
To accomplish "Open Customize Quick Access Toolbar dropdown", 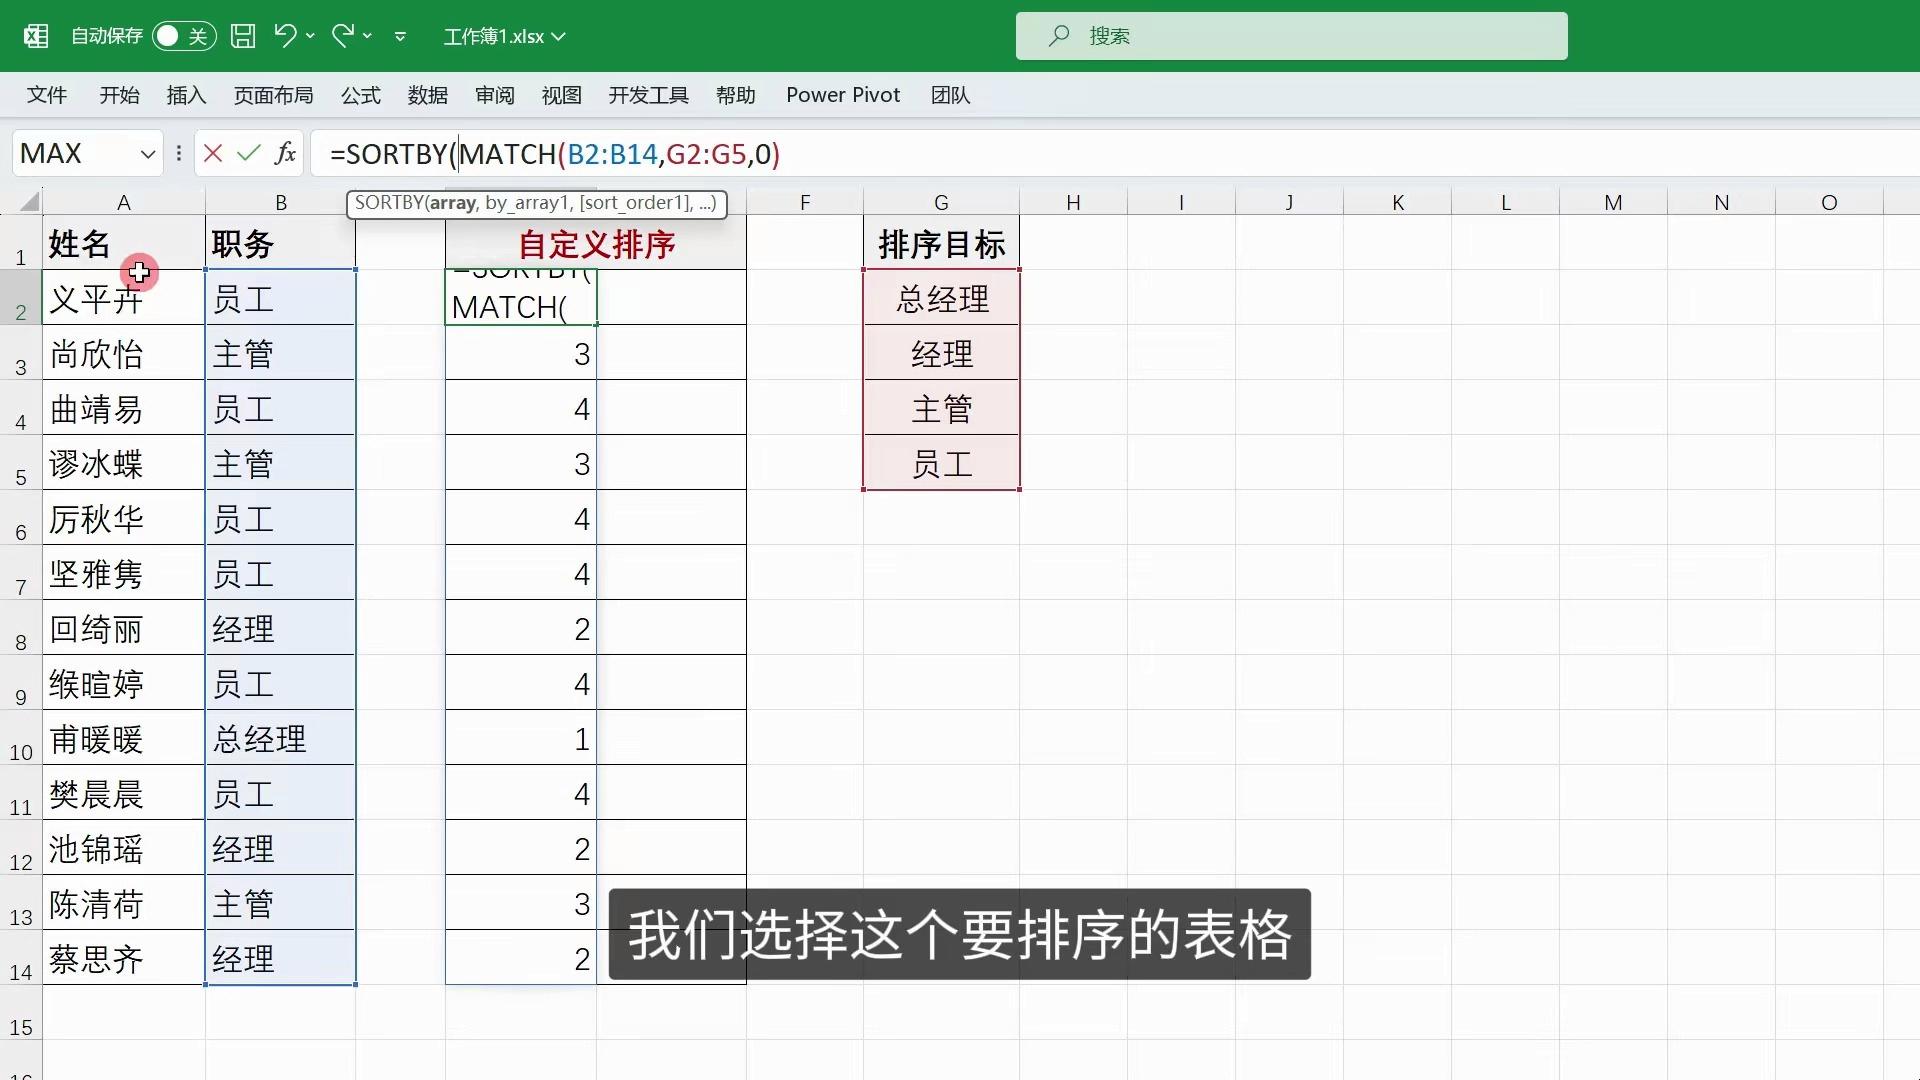I will (400, 37).
